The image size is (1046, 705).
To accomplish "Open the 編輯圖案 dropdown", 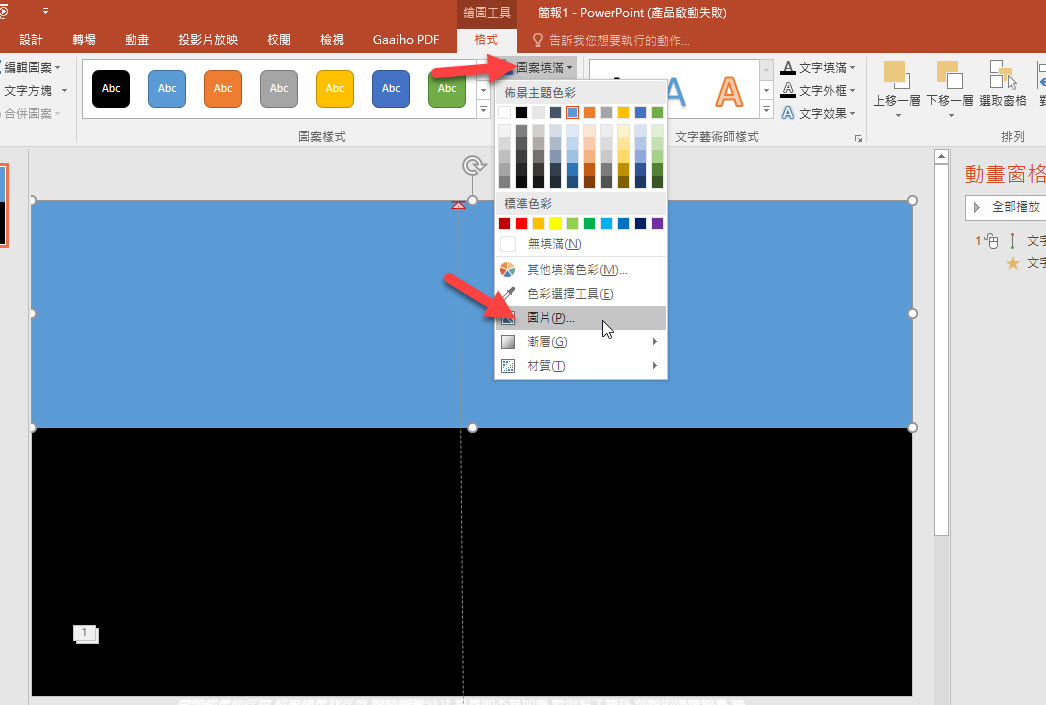I will coord(31,67).
